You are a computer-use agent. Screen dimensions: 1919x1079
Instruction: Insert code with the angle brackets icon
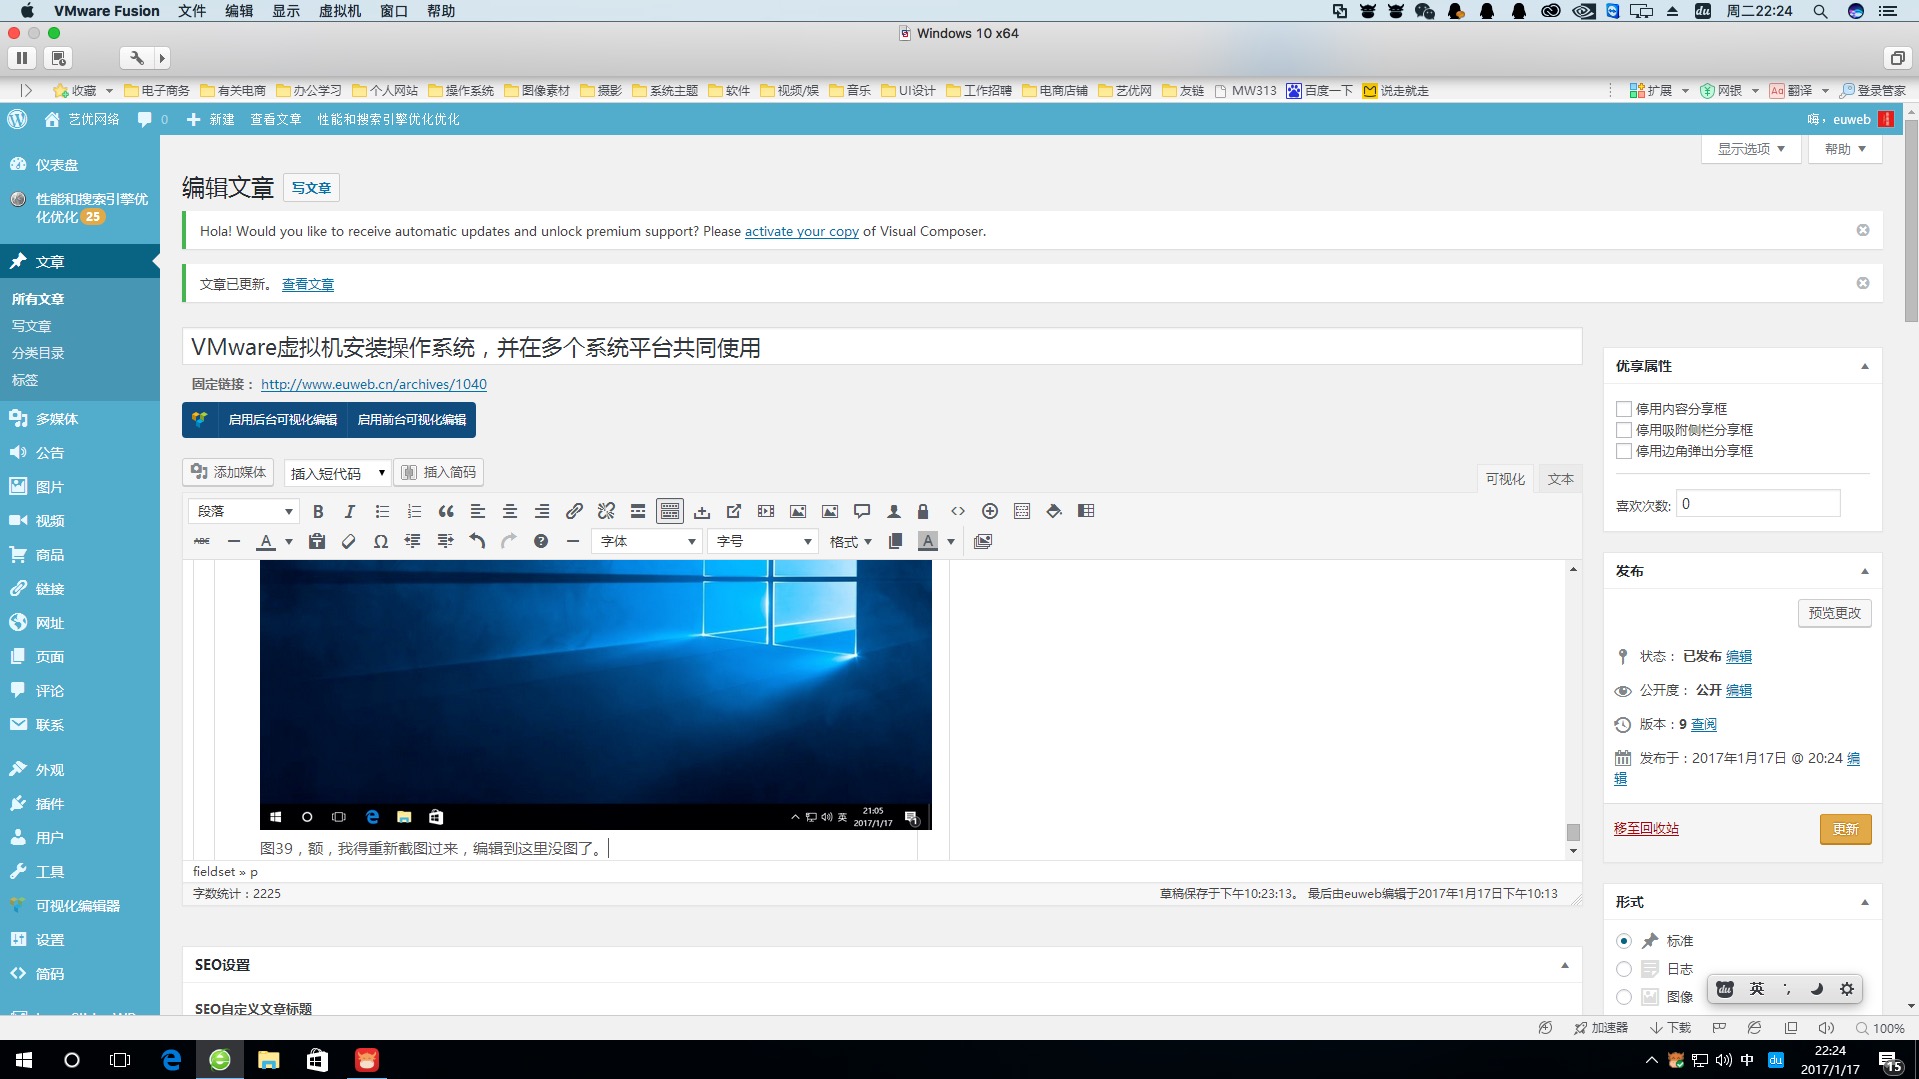click(x=958, y=511)
